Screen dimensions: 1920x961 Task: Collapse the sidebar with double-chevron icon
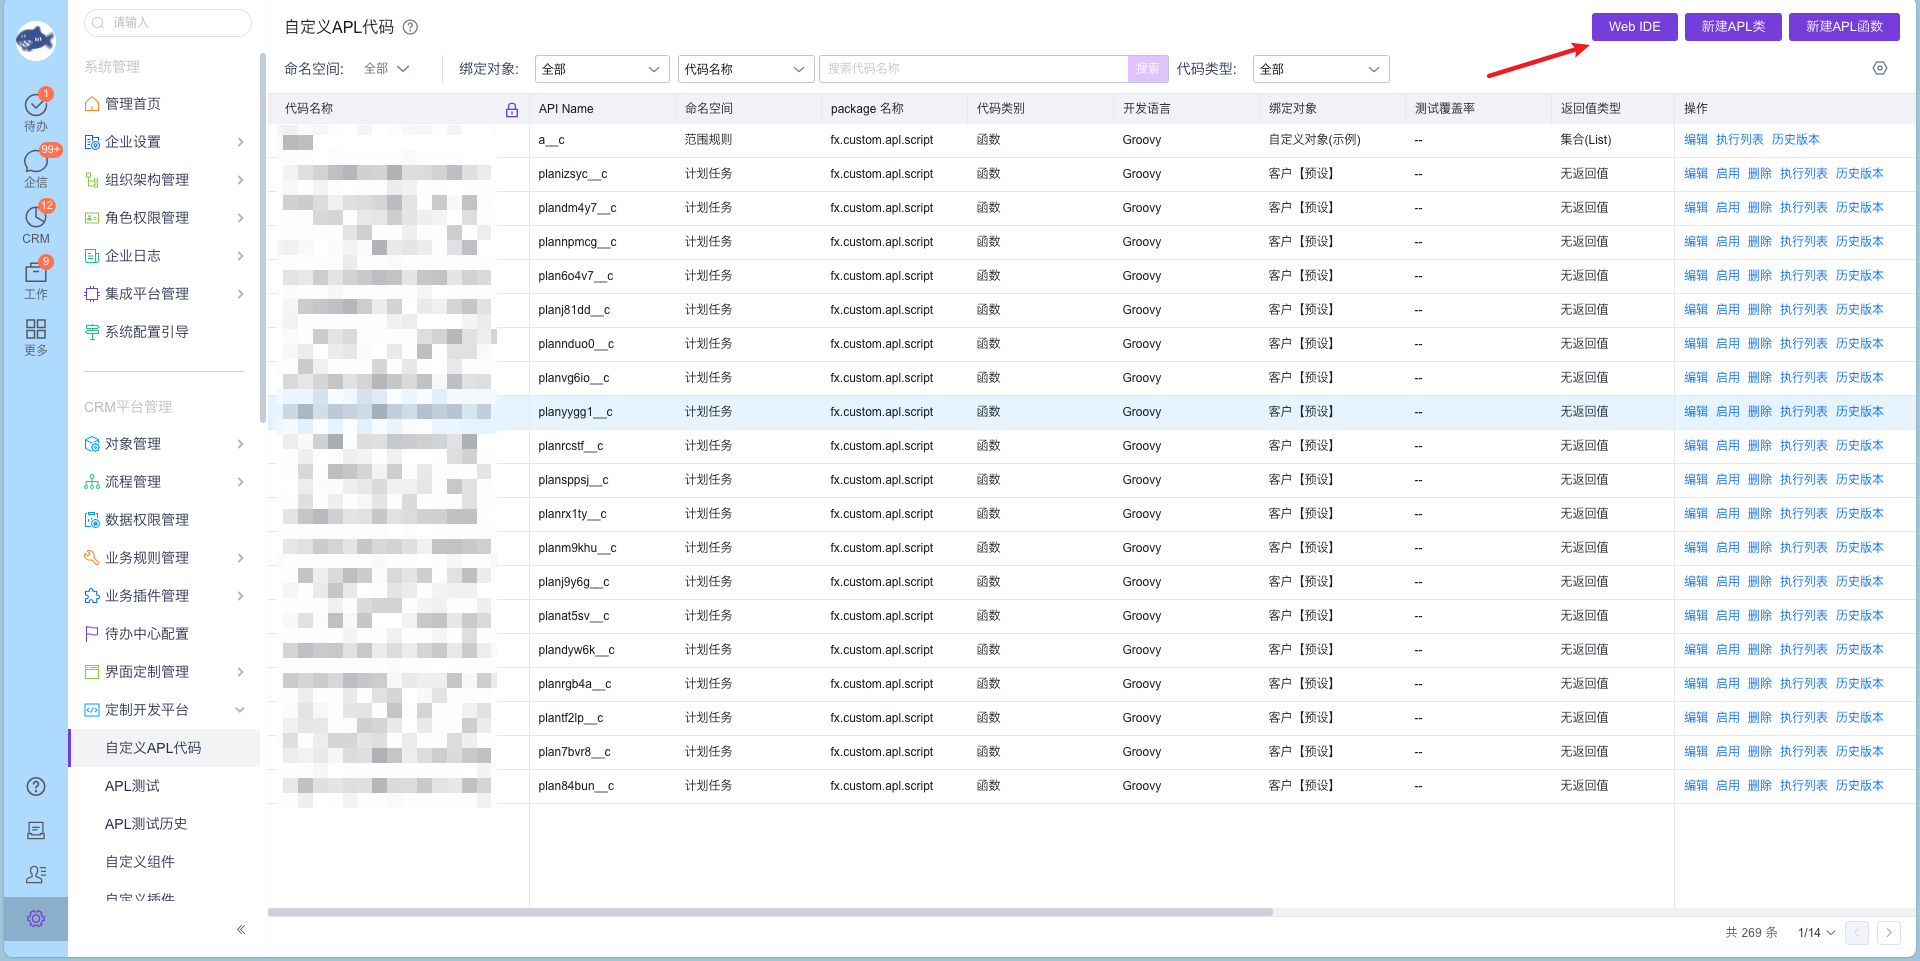click(241, 930)
